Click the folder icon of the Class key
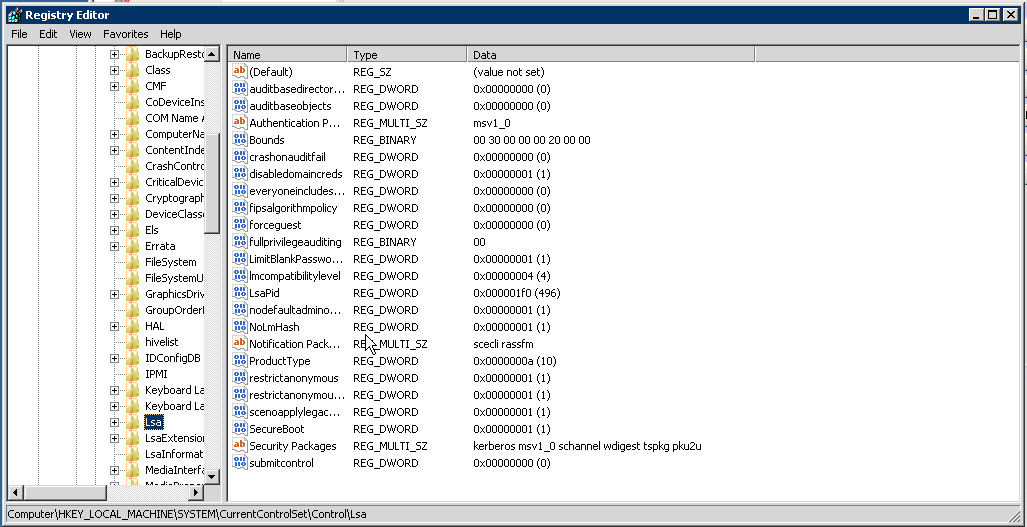The image size is (1027, 527). (133, 70)
